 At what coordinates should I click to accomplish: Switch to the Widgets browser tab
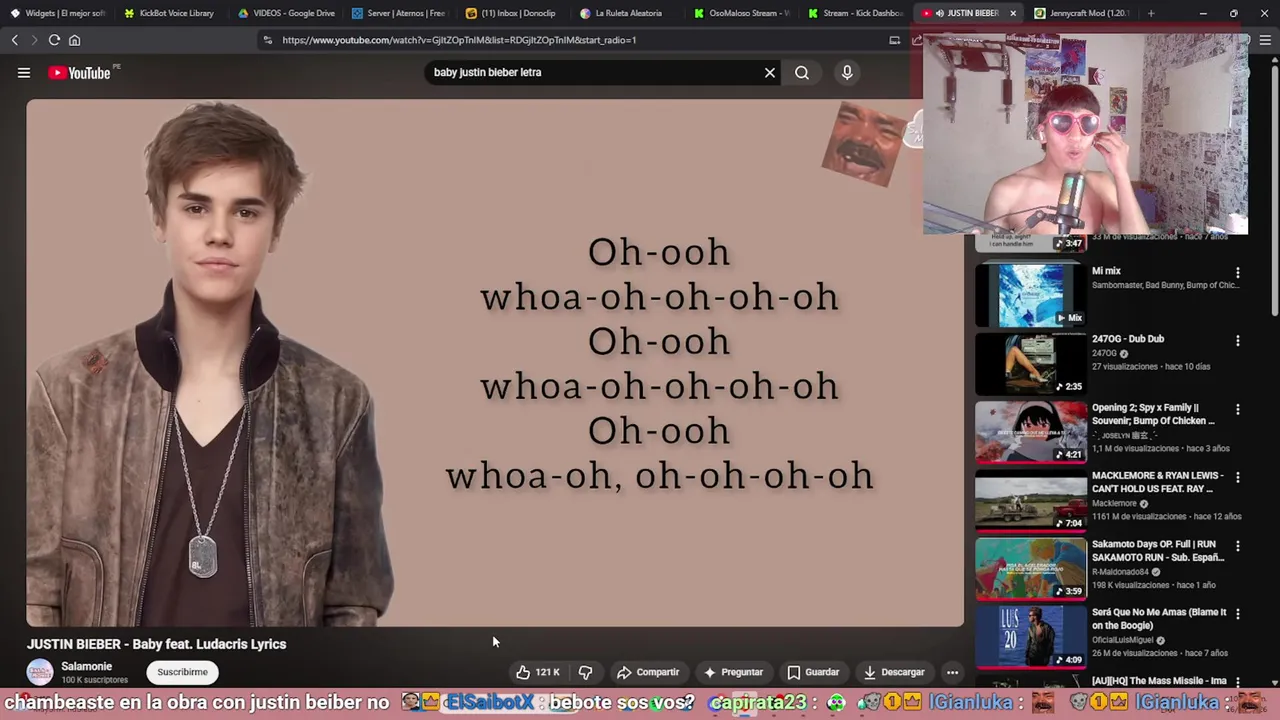58,13
